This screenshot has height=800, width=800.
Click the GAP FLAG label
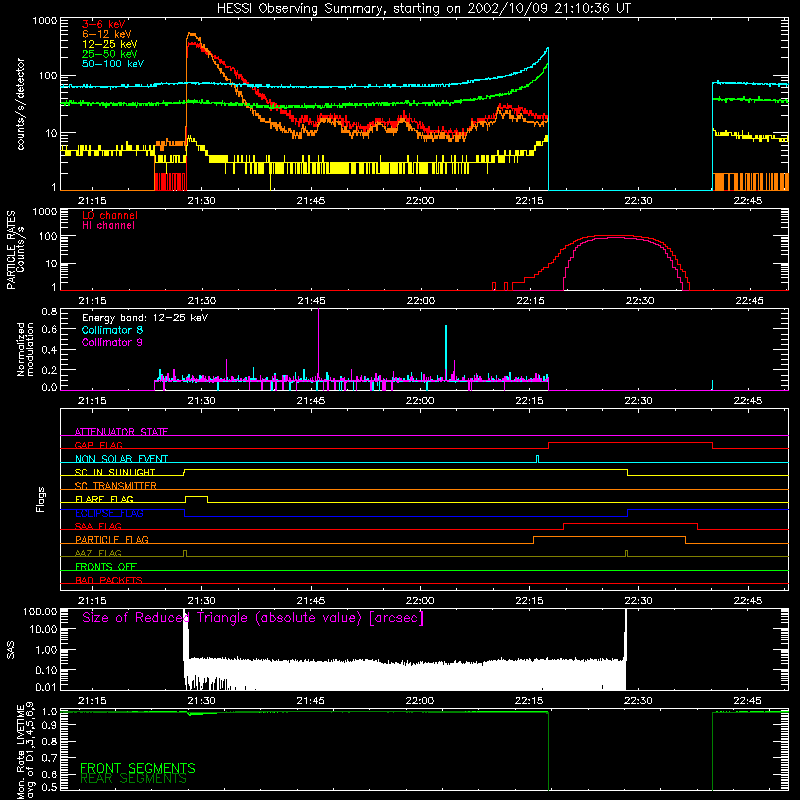pos(98,445)
